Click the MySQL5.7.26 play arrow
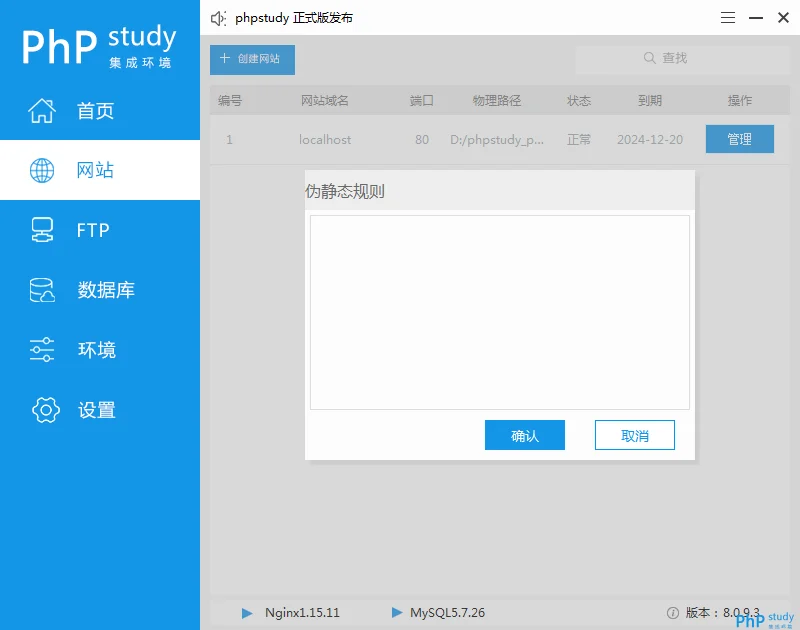 [x=396, y=612]
